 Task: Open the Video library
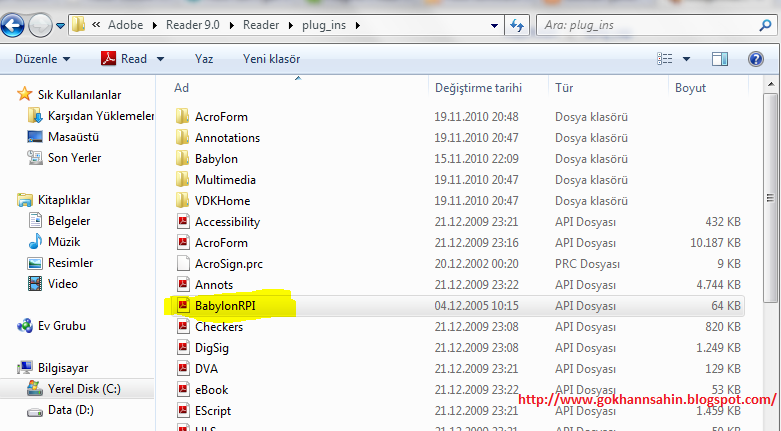coord(53,284)
